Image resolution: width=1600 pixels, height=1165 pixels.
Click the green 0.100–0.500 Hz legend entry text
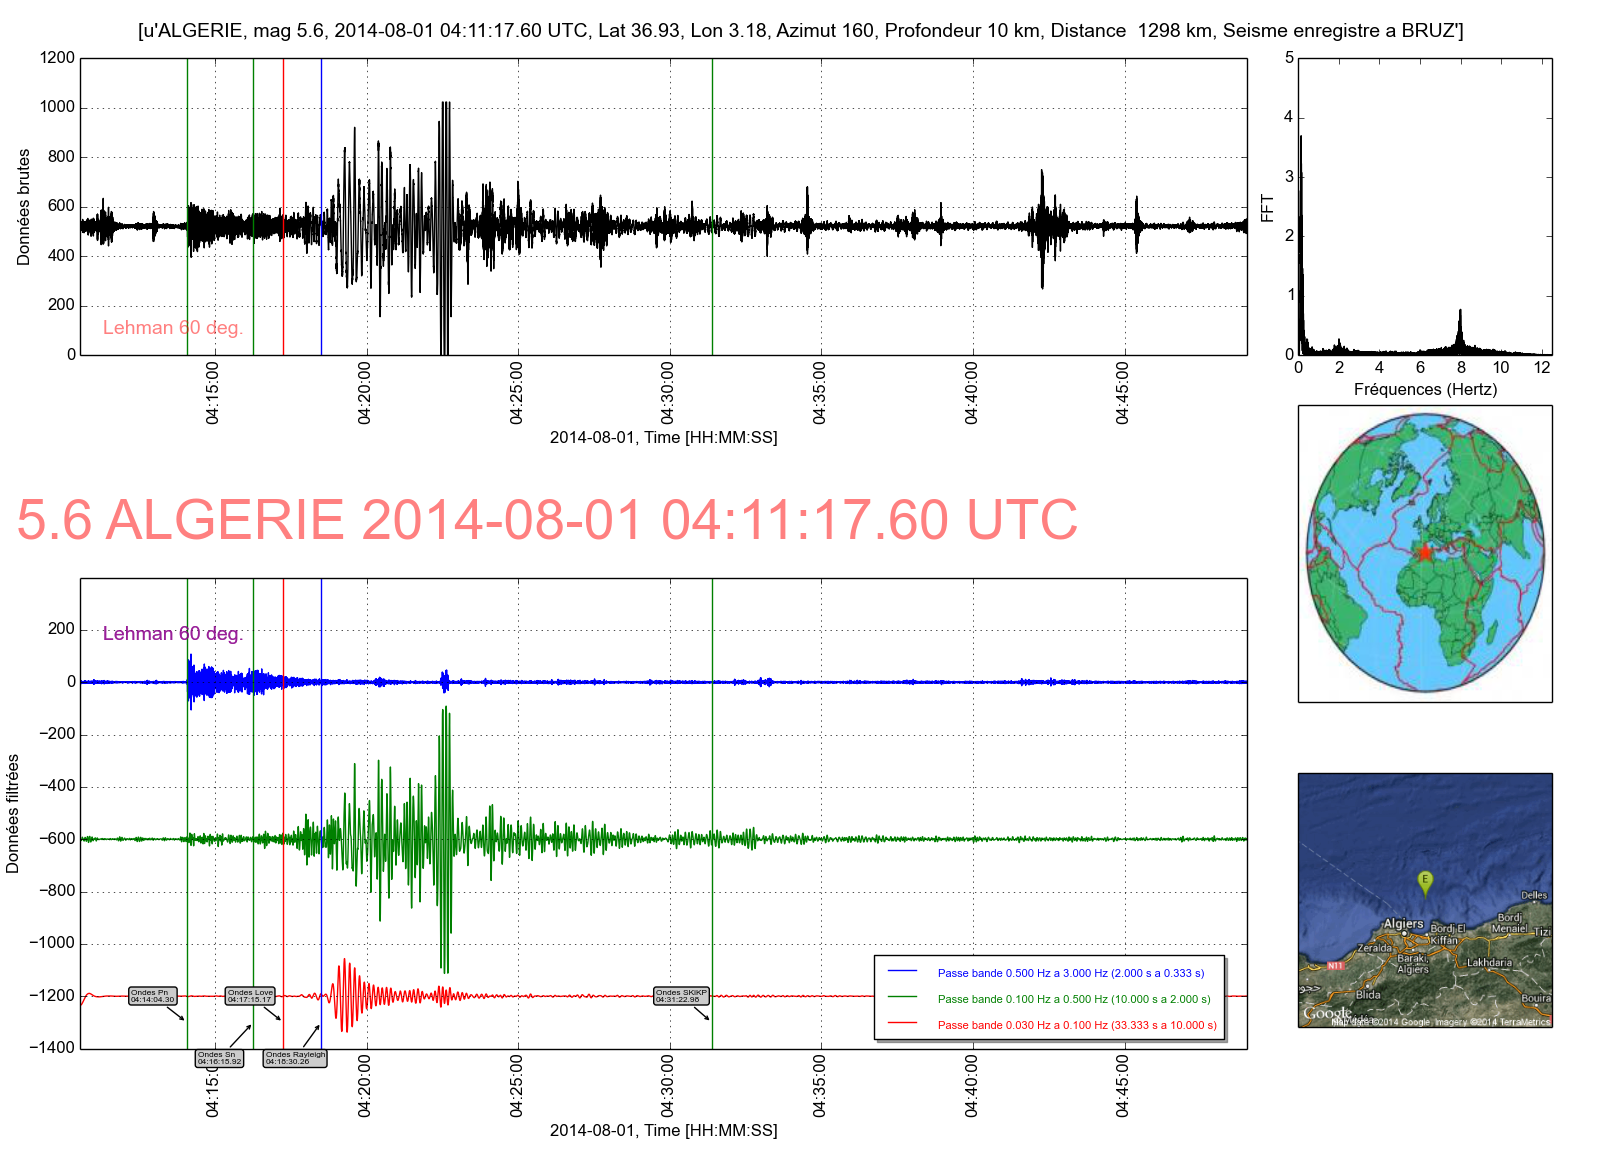[1073, 999]
